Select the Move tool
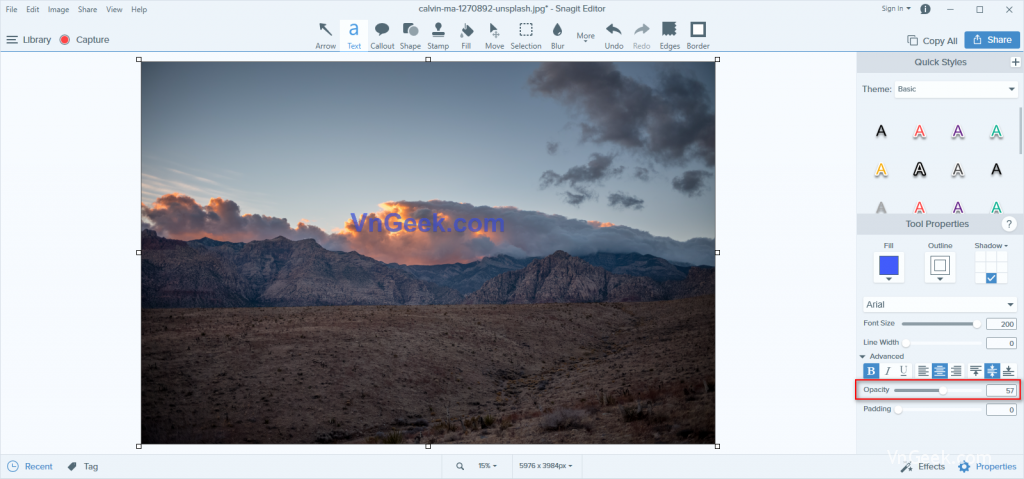This screenshot has height=479, width=1024. click(x=494, y=35)
